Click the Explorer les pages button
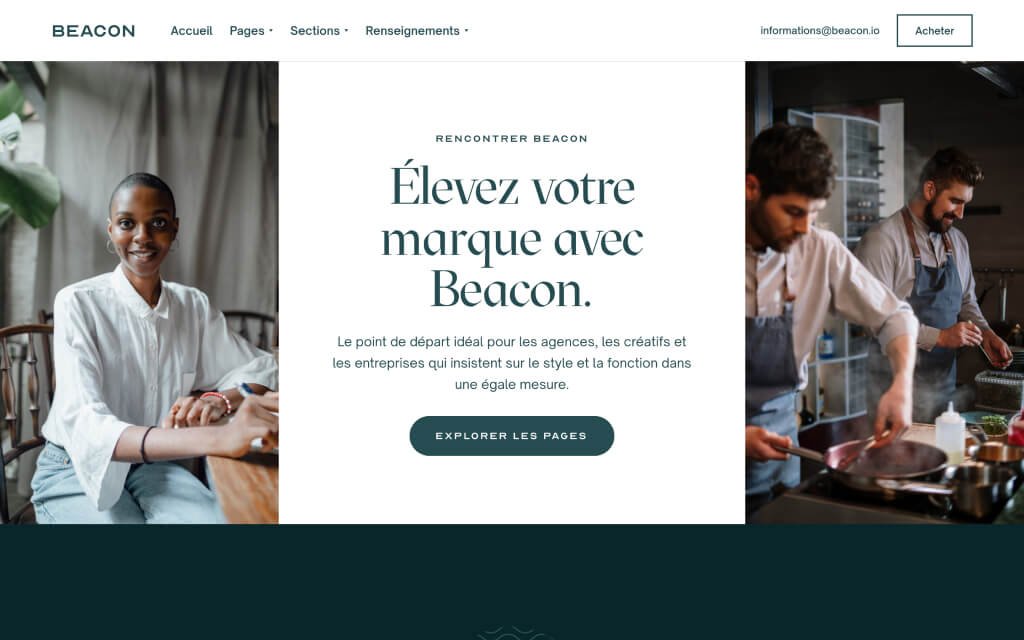Viewport: 1024px width, 640px height. [x=511, y=436]
